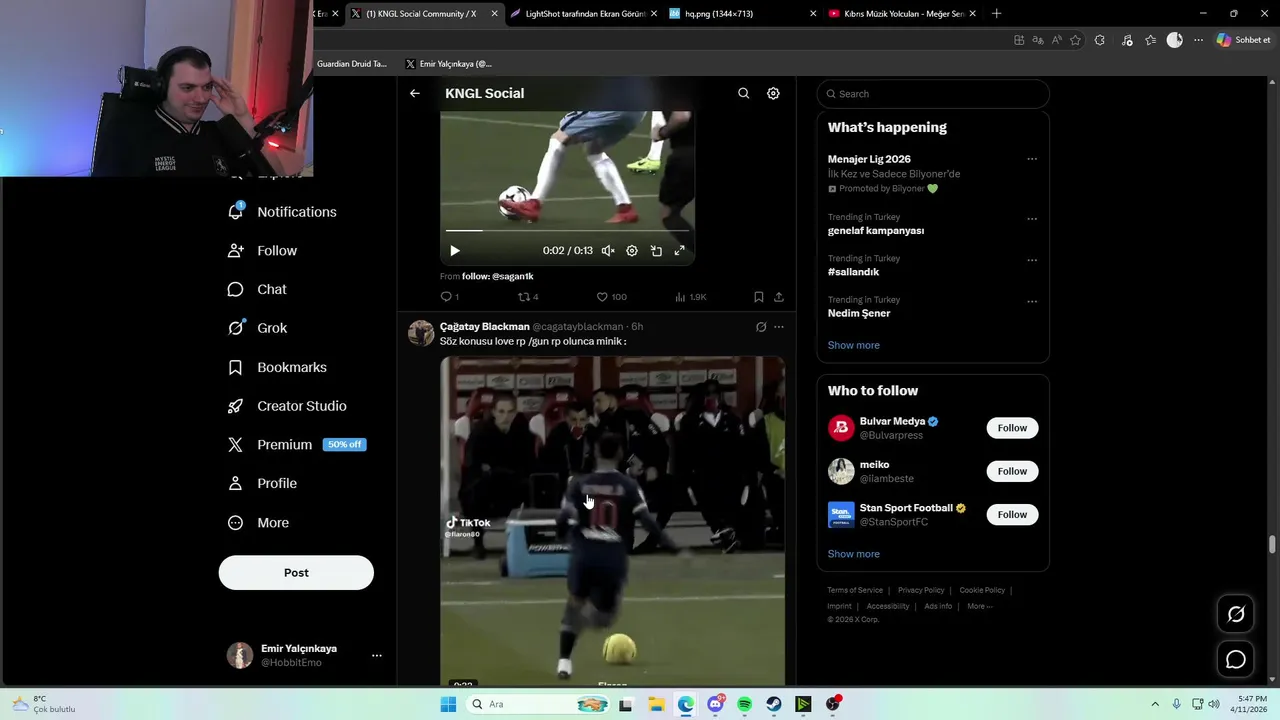Click the Post button
The height and width of the screenshot is (720, 1280).
296,573
